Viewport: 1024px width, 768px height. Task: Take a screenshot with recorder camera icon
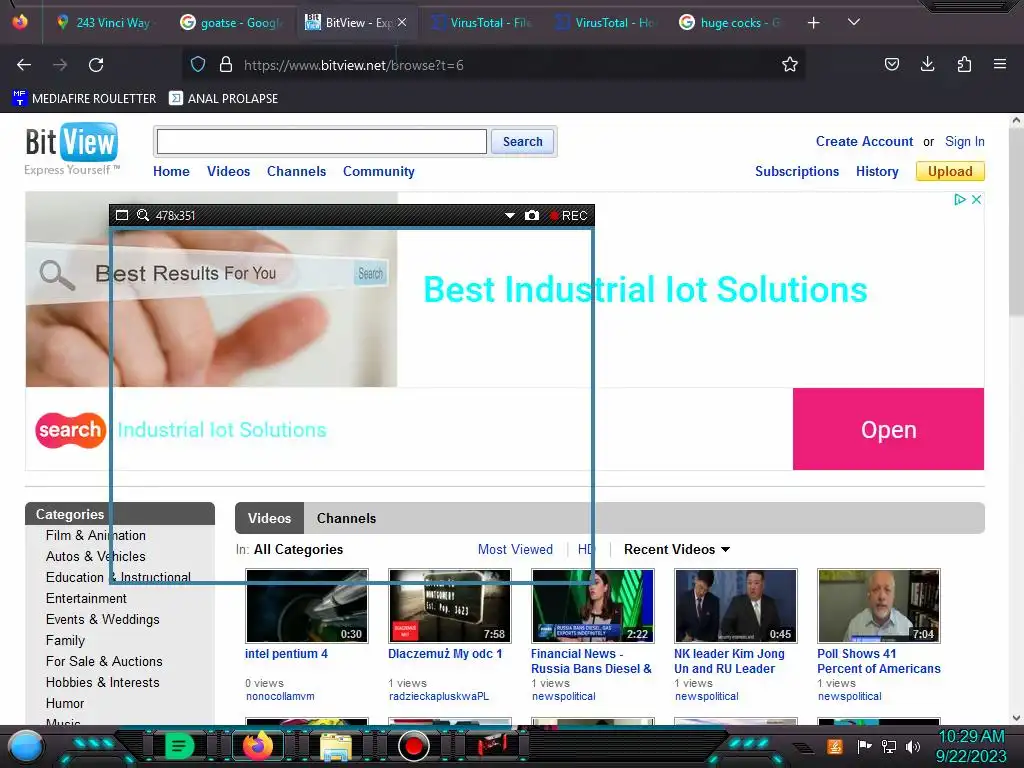[532, 216]
